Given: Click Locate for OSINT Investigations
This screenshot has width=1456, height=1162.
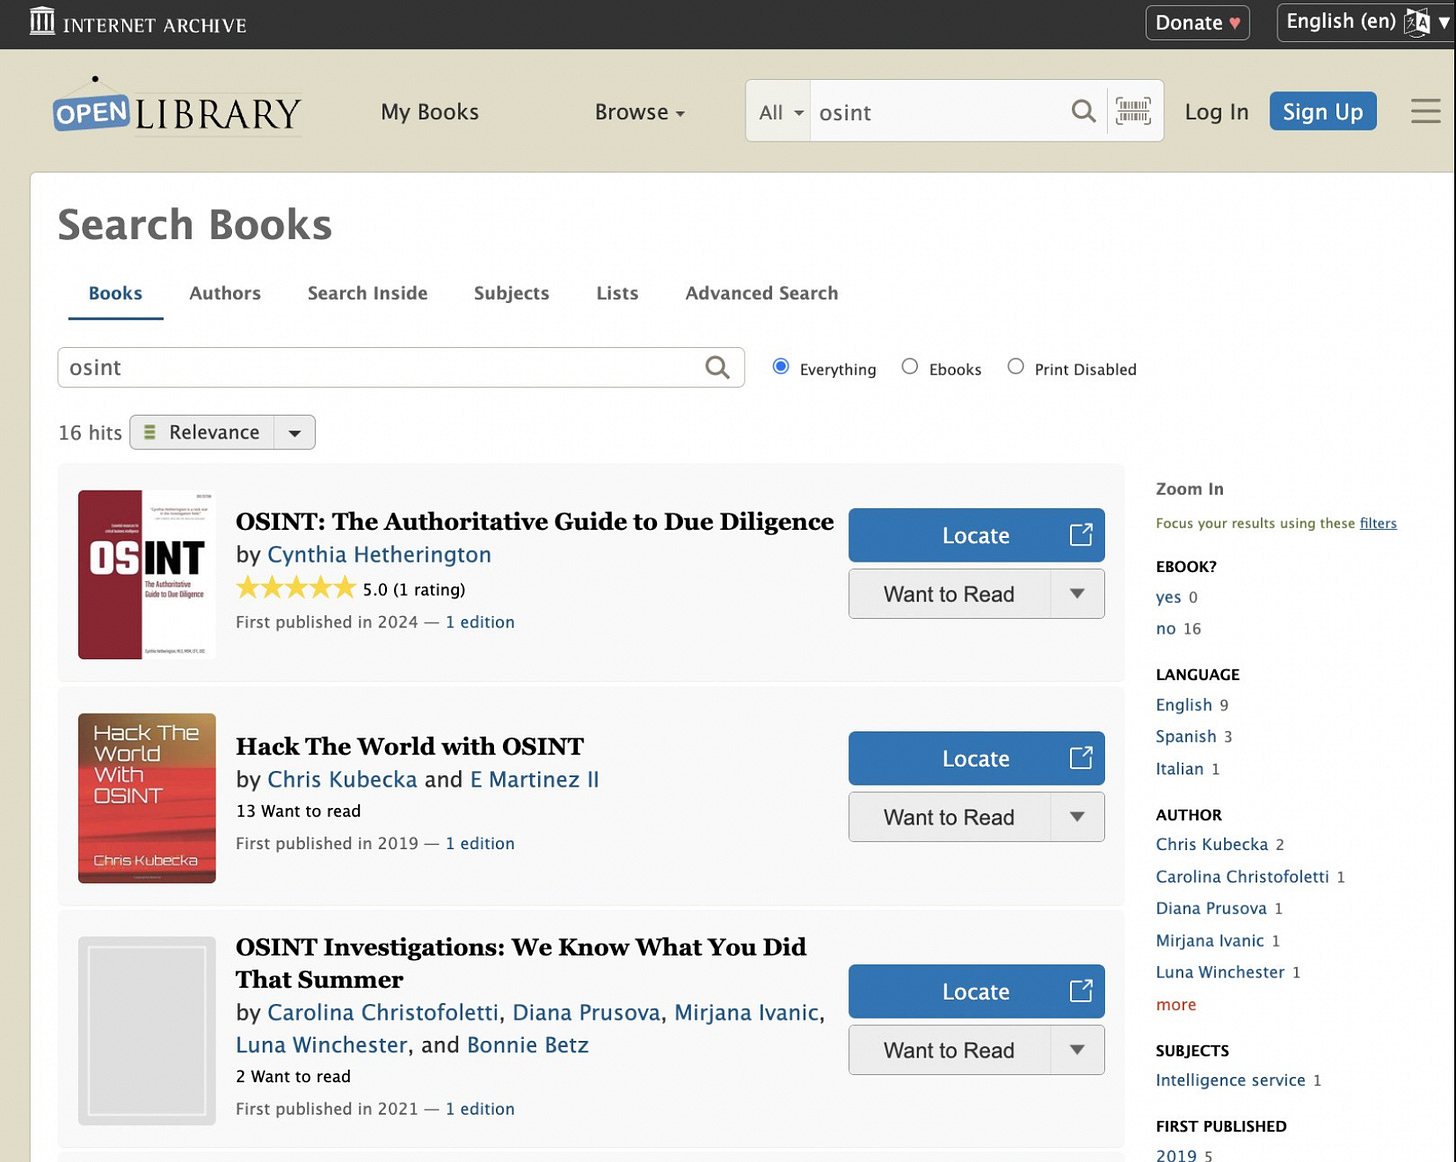Looking at the screenshot, I should [x=976, y=991].
